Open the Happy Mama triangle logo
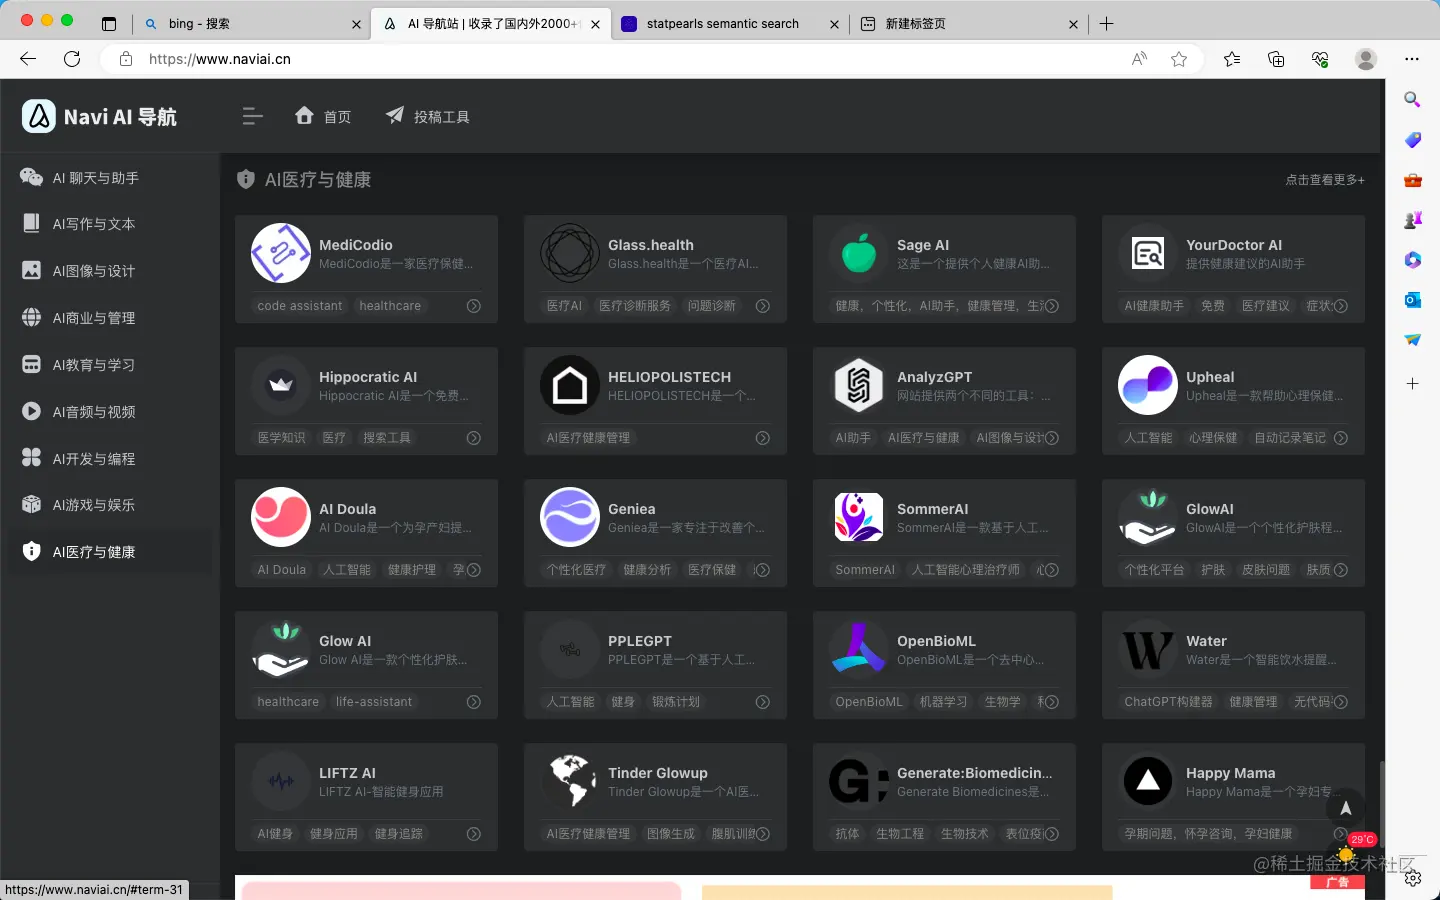 point(1147,781)
